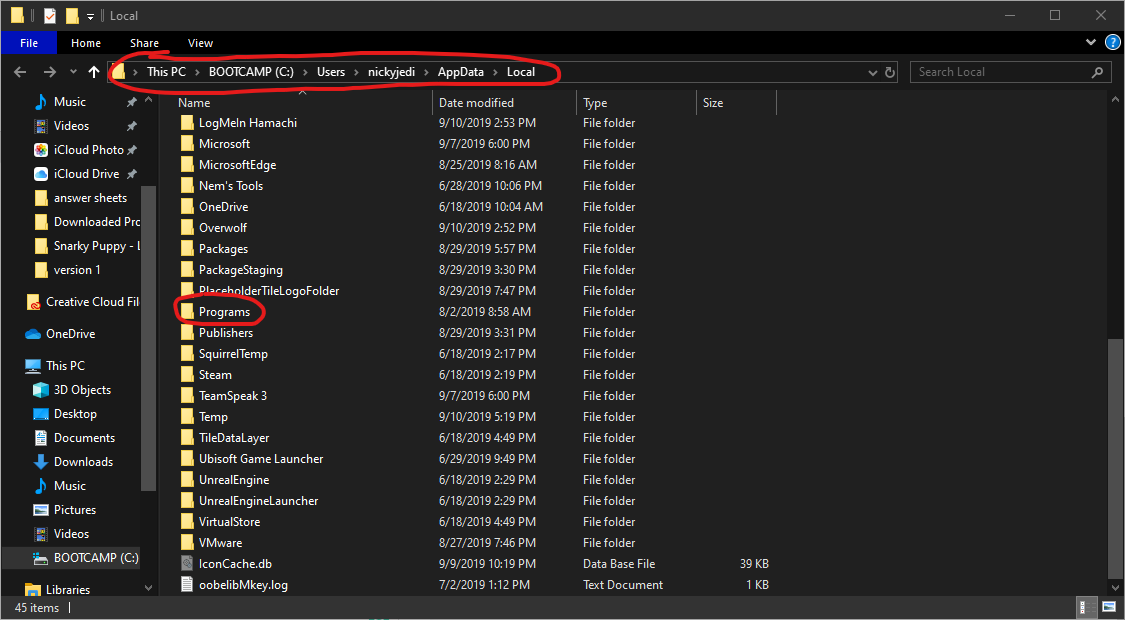
Task: Switch to the Details view layout icon
Action: (x=1088, y=608)
